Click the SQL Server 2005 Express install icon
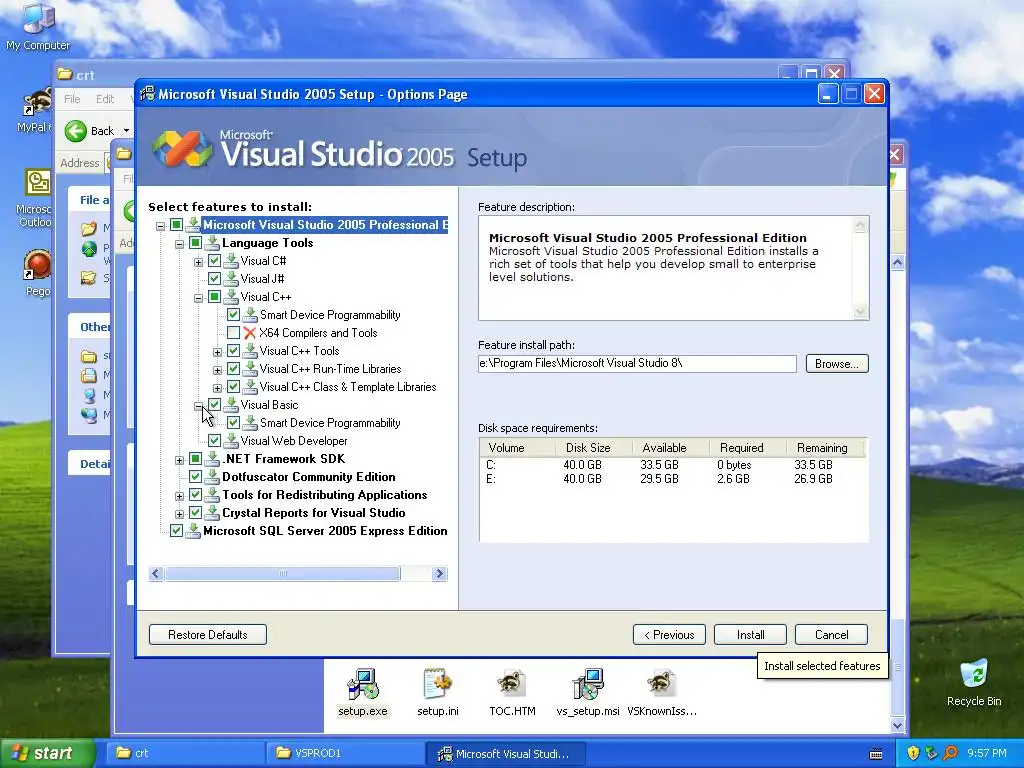The height and width of the screenshot is (768, 1024). [193, 531]
